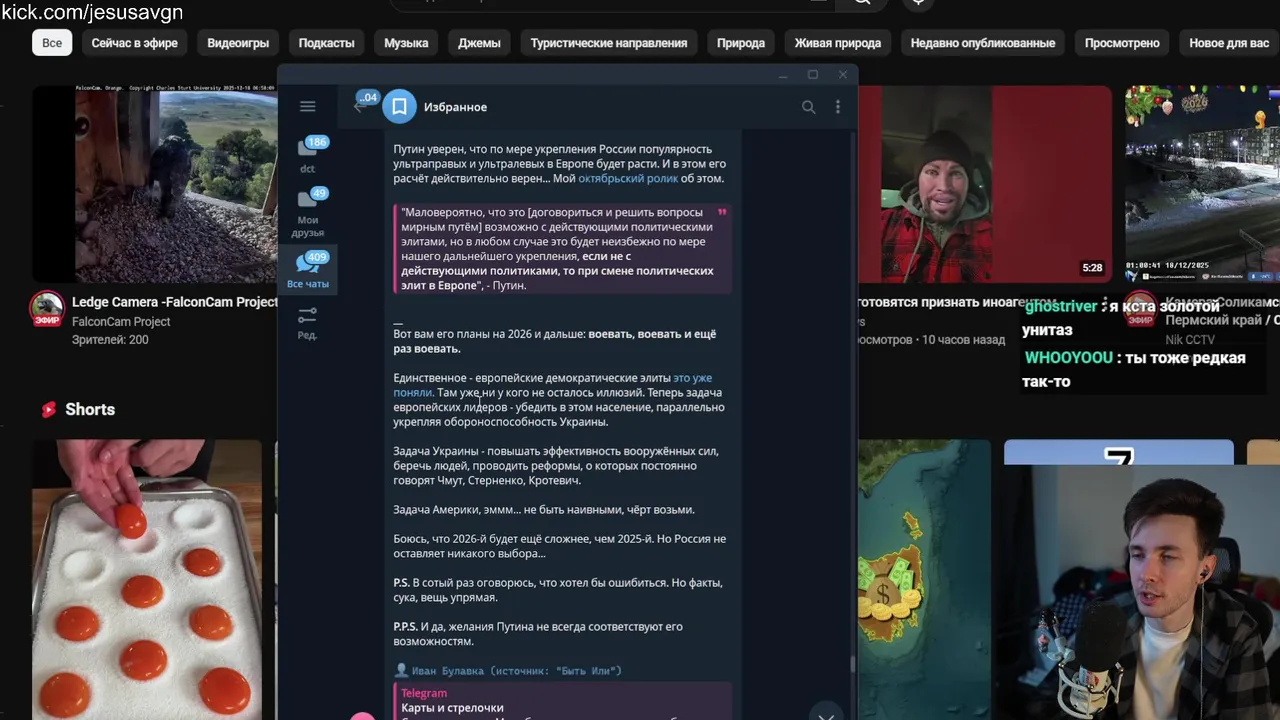Open the Ledge Camera falcon thumbnail
Image resolution: width=1280 pixels, height=720 pixels.
point(155,184)
